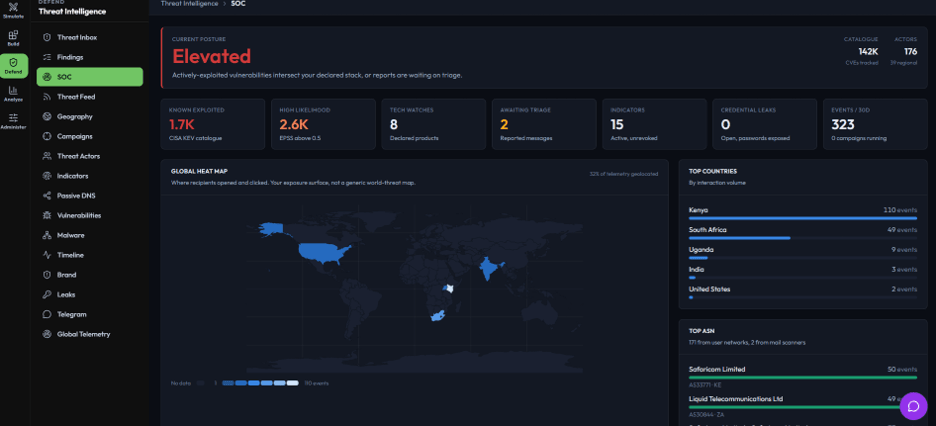Select Malware in the sidebar

[90, 235]
